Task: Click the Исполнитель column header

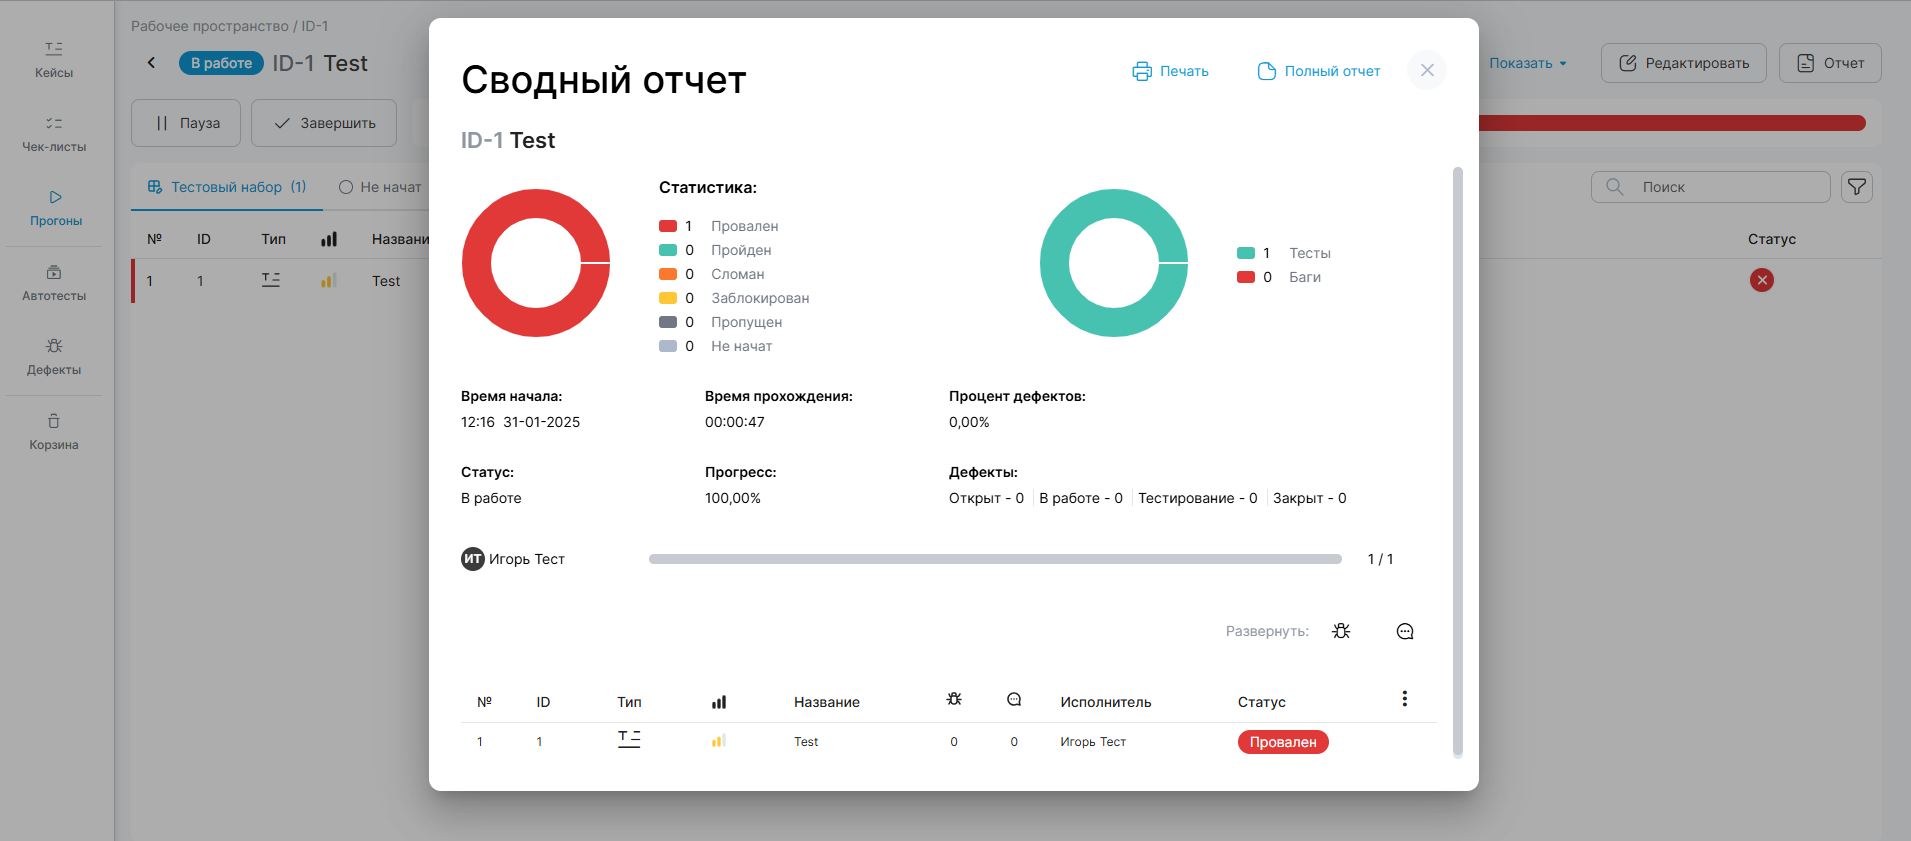Action: click(1106, 702)
